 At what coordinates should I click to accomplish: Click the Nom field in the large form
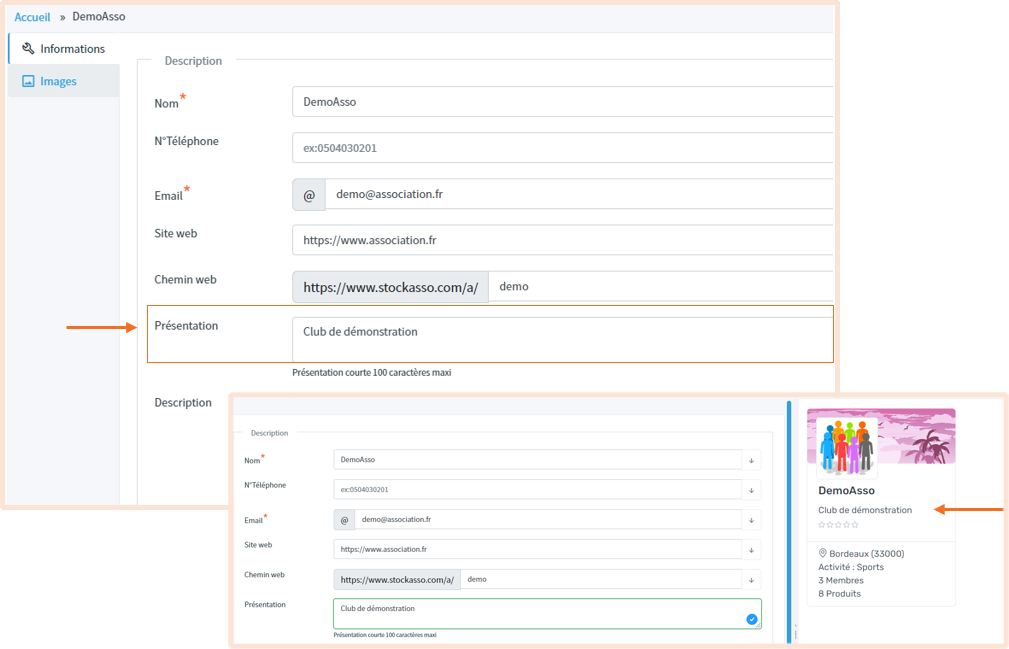coord(560,102)
